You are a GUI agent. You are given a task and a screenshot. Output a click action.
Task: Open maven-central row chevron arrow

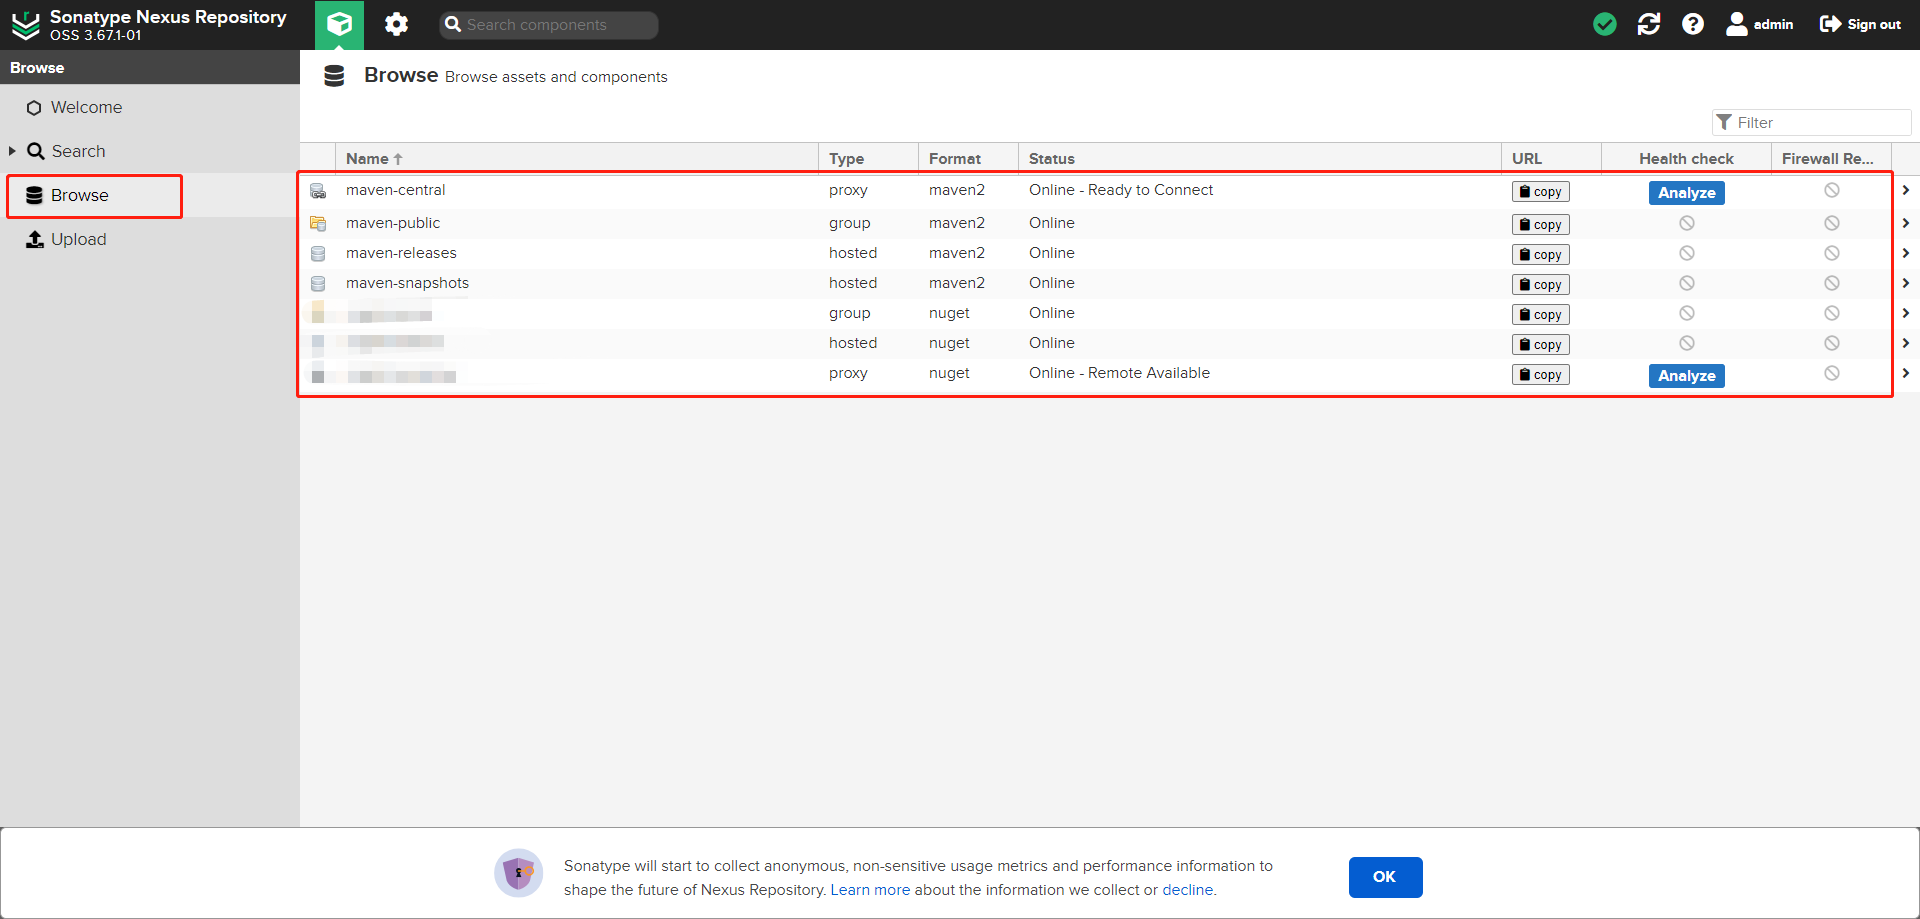[x=1905, y=190]
